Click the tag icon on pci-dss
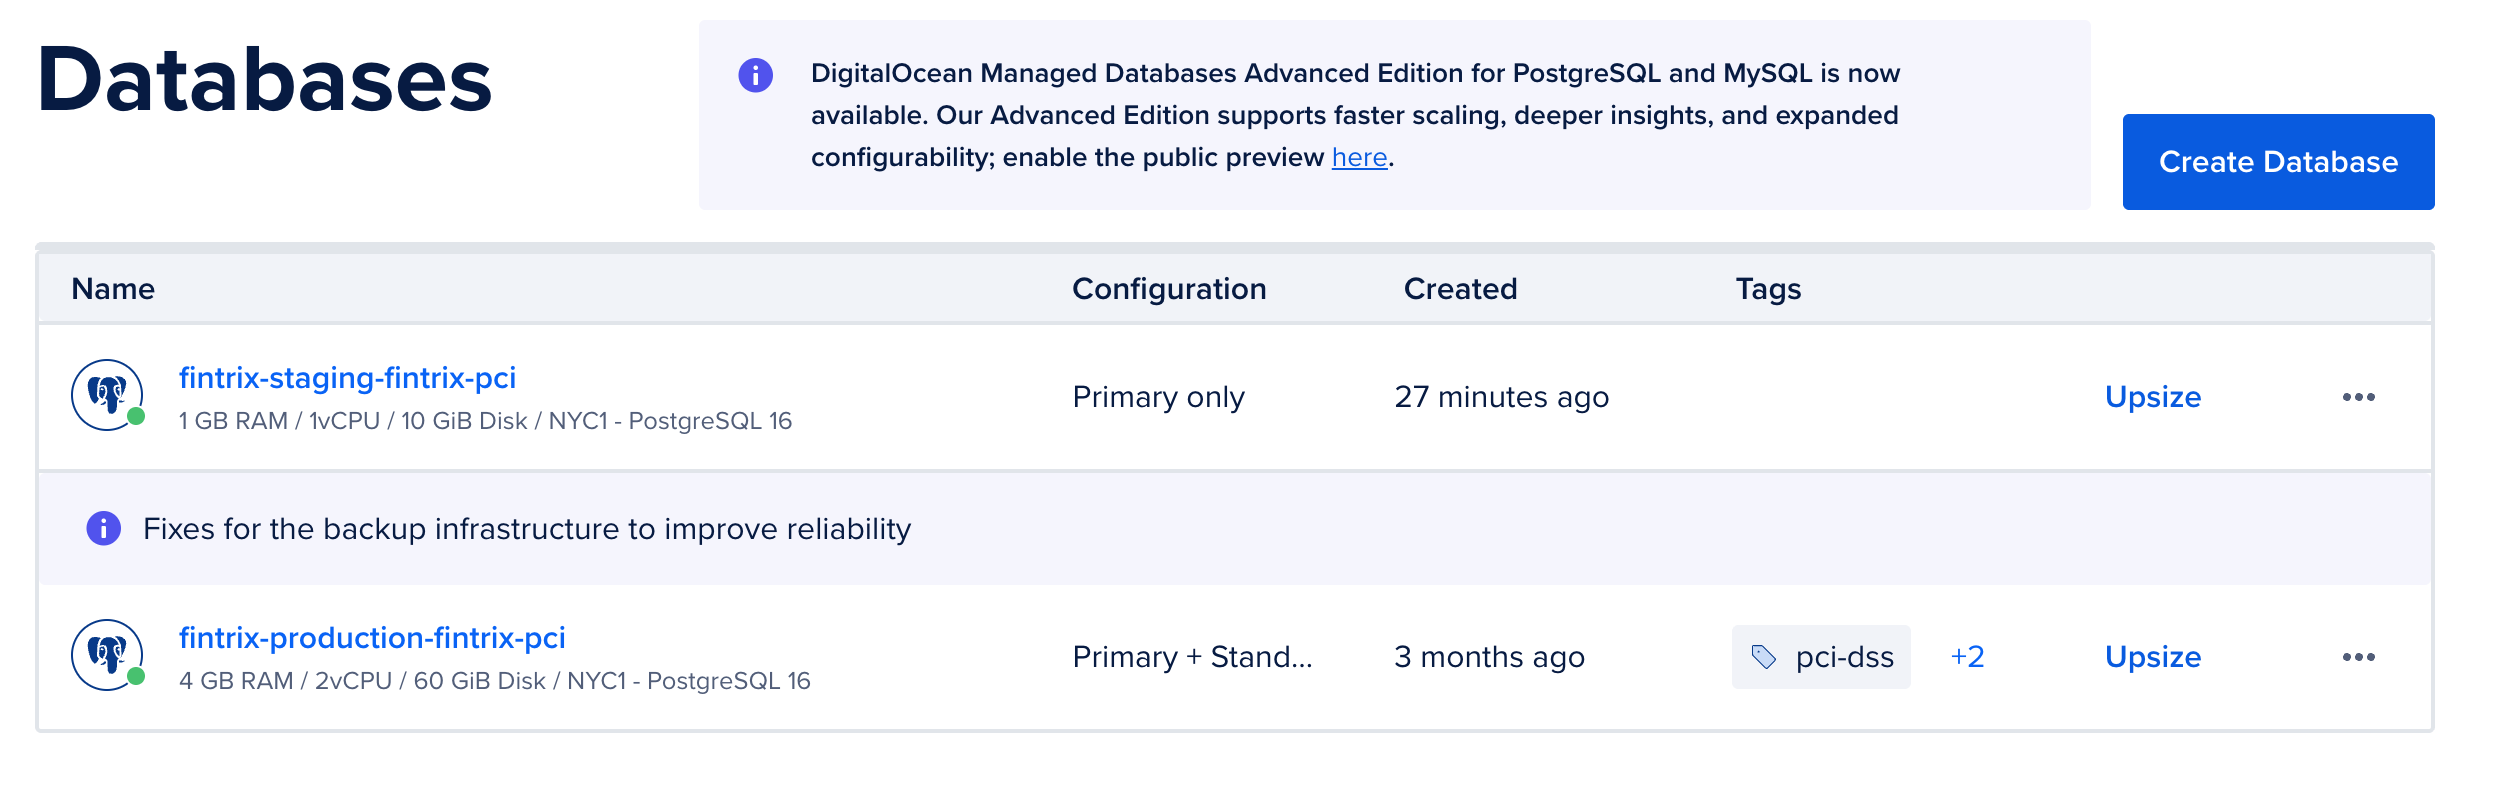 (1764, 657)
